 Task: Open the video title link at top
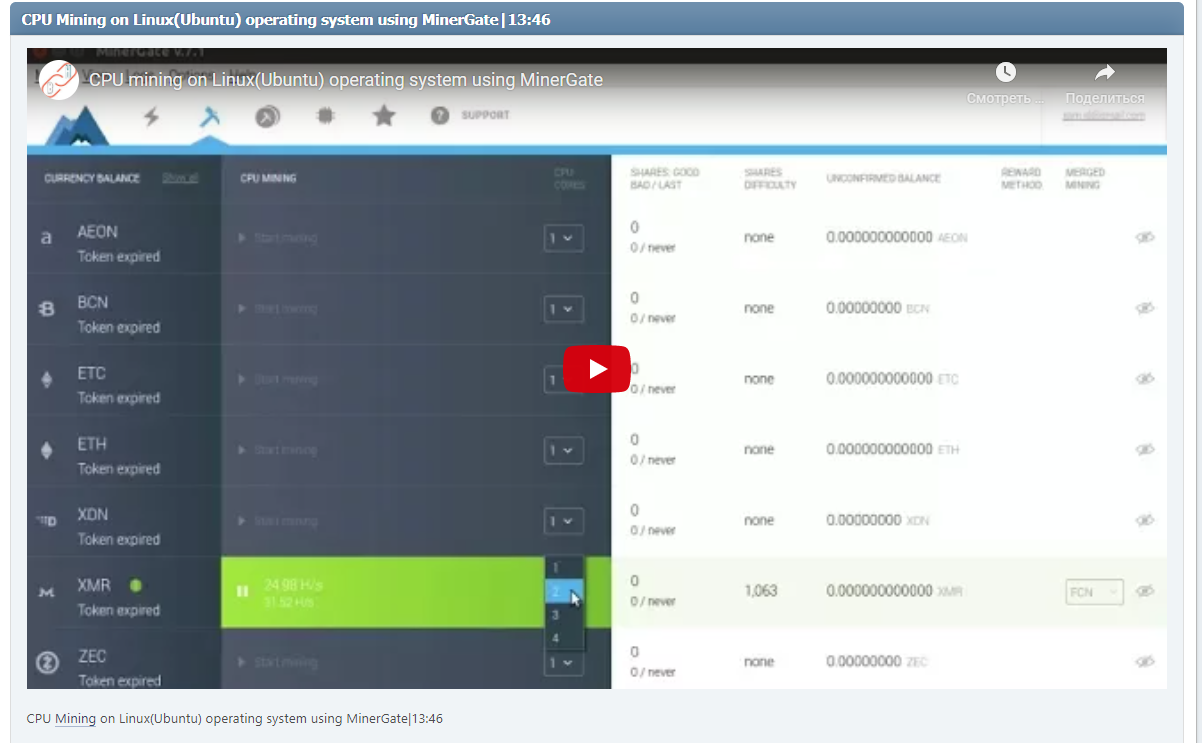pos(346,80)
